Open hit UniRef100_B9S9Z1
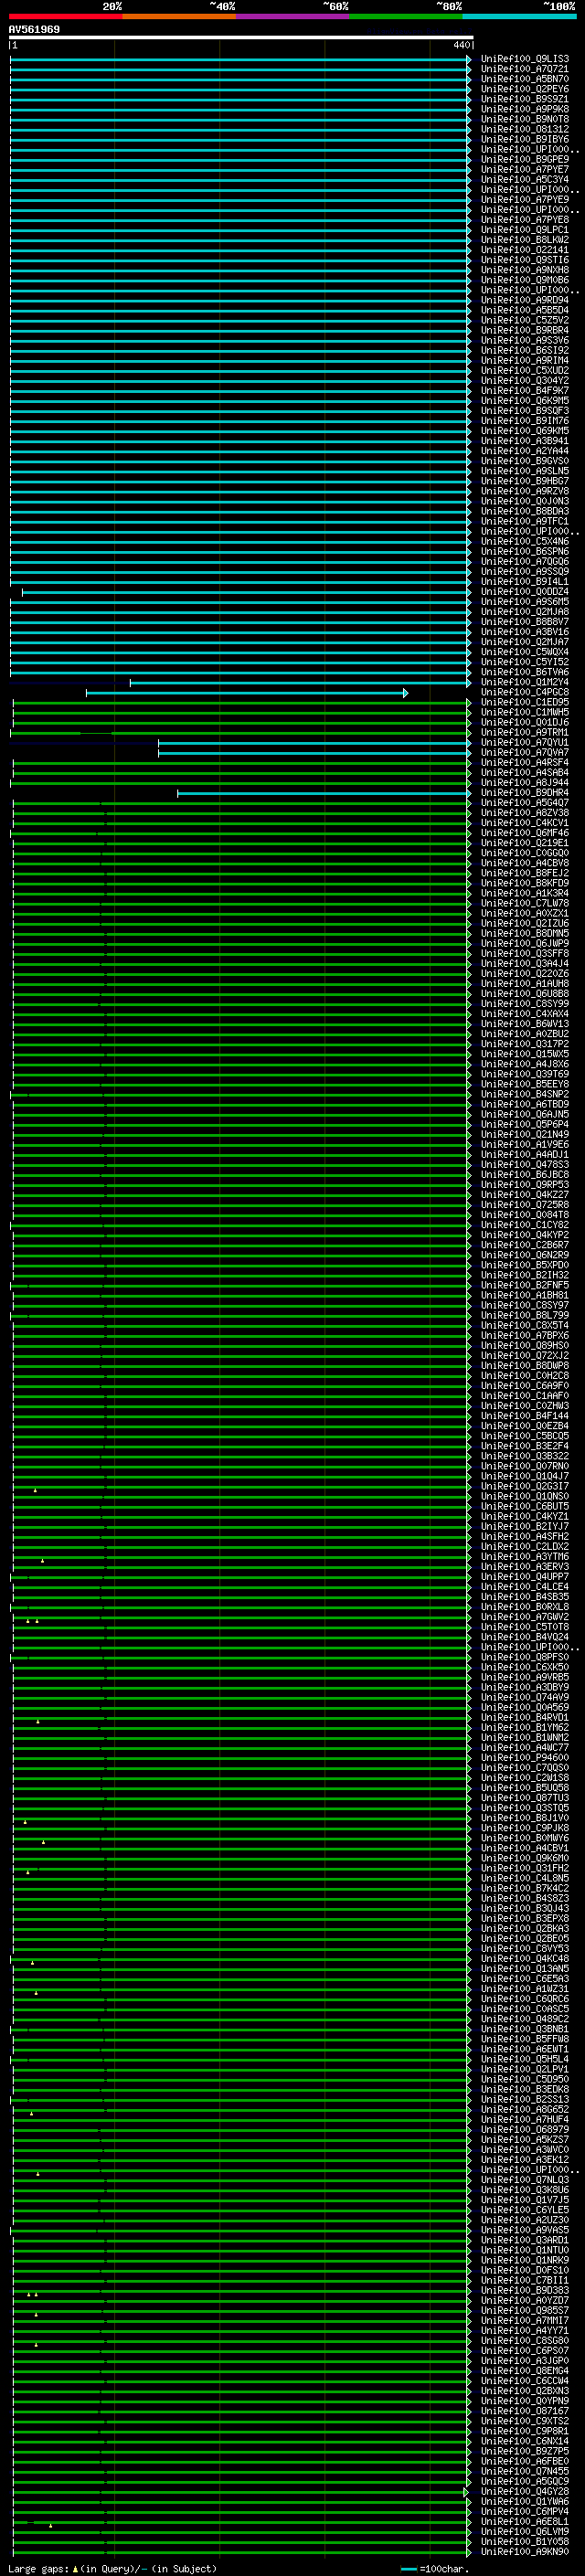This screenshot has width=585, height=2576. tap(525, 99)
